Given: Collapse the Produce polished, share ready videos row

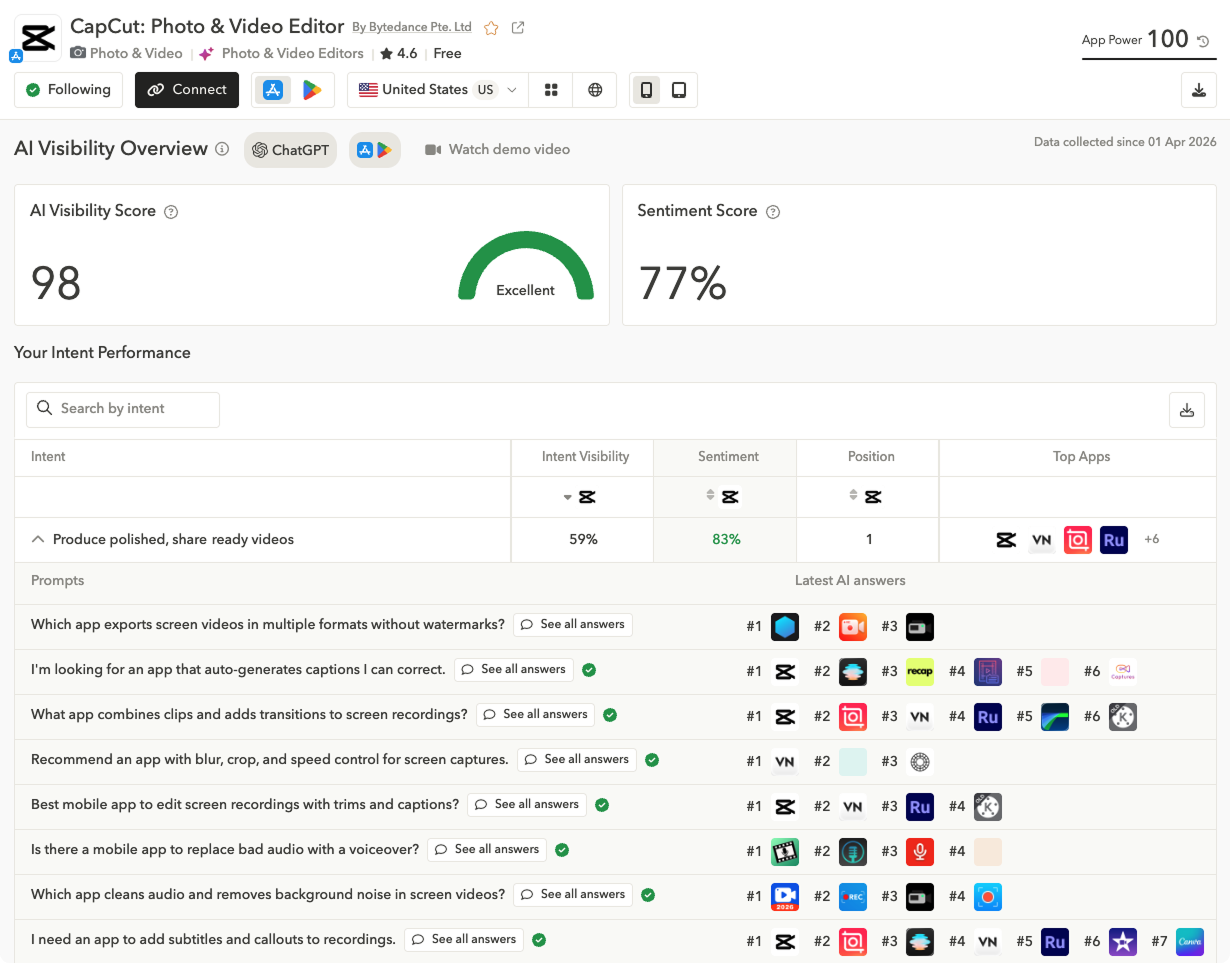Looking at the screenshot, I should [x=38, y=540].
